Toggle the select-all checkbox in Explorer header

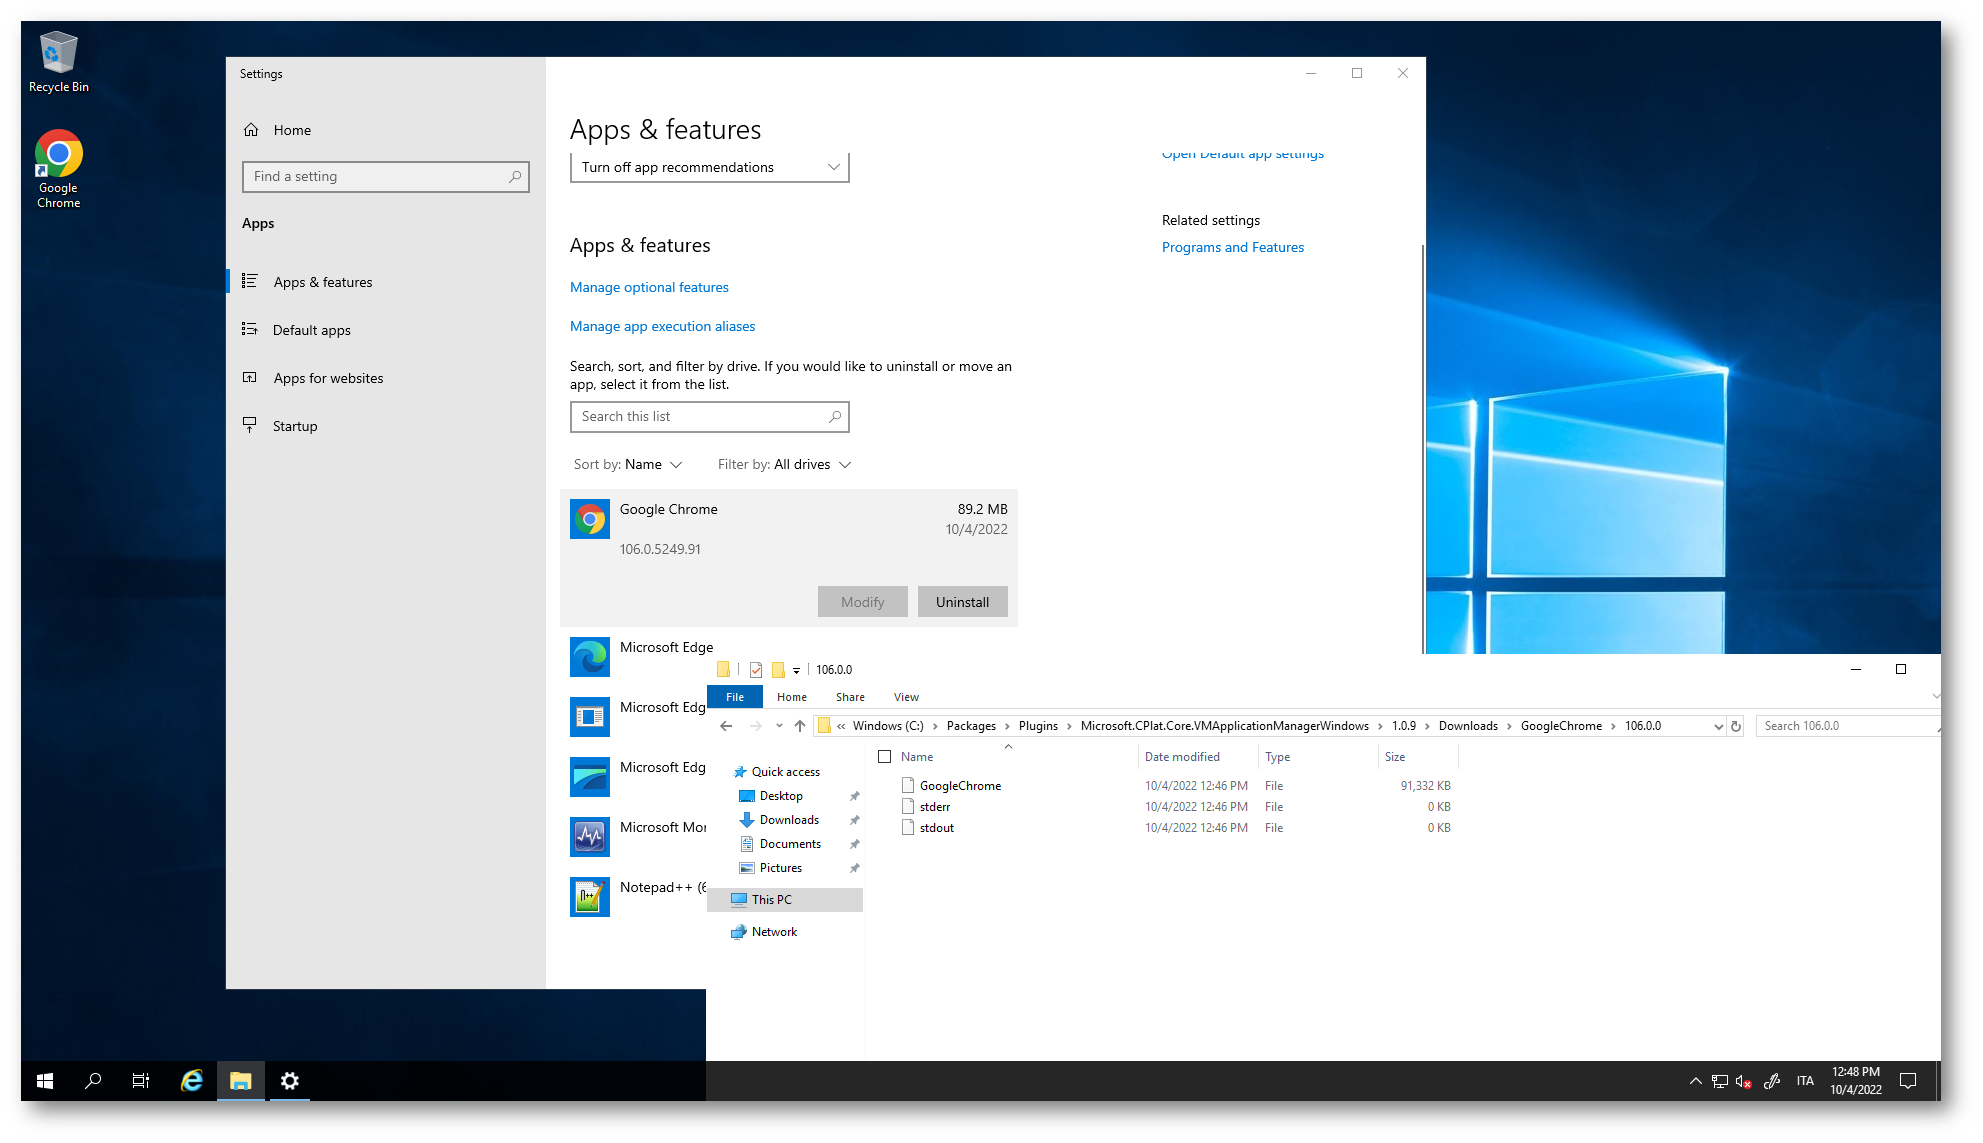point(884,757)
